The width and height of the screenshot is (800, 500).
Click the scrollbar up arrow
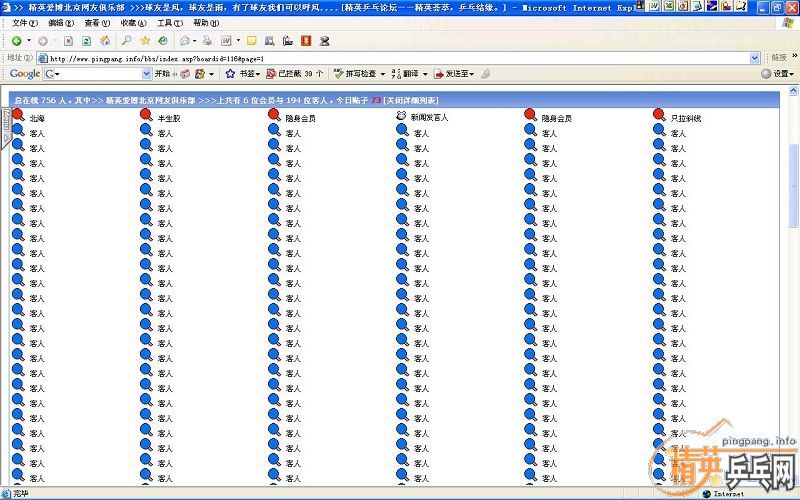793,91
